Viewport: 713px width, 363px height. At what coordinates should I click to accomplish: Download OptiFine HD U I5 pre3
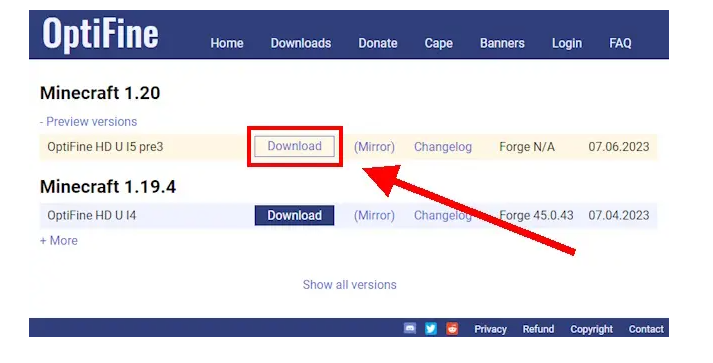click(x=294, y=146)
